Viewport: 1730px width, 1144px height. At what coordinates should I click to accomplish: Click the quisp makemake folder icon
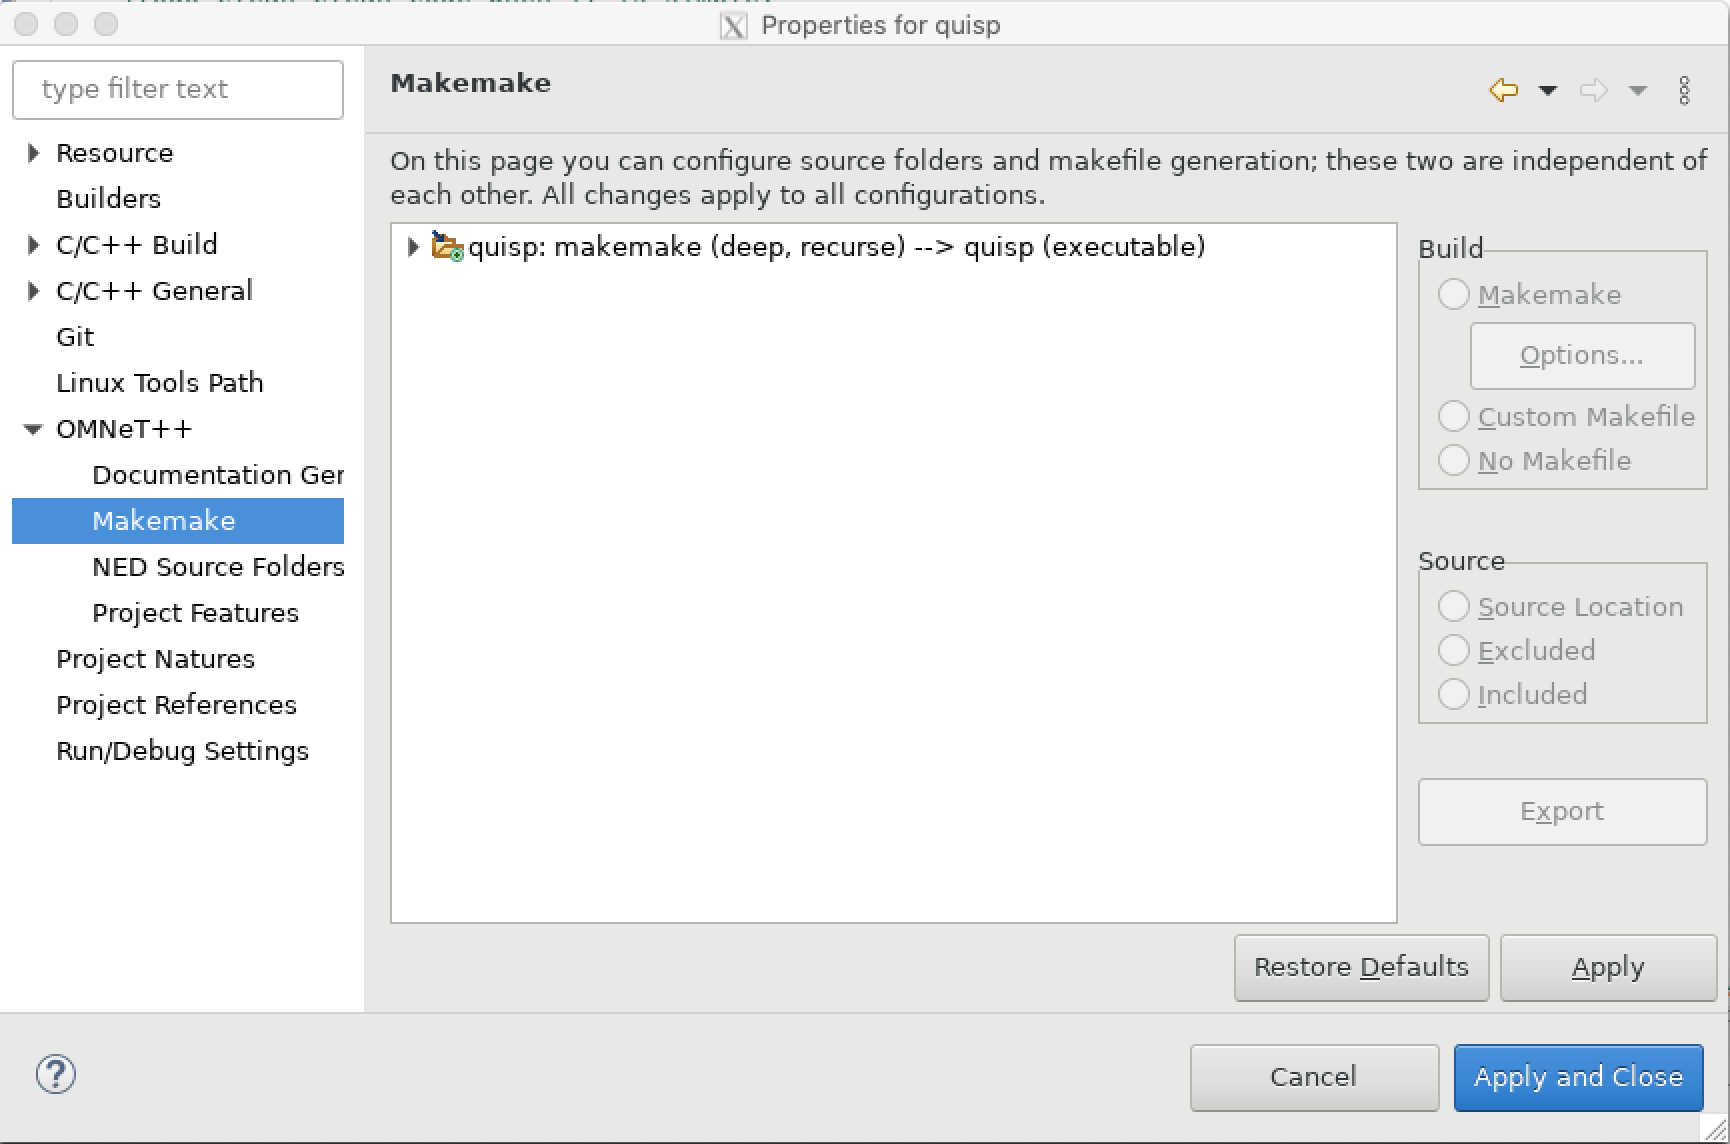pyautogui.click(x=446, y=246)
